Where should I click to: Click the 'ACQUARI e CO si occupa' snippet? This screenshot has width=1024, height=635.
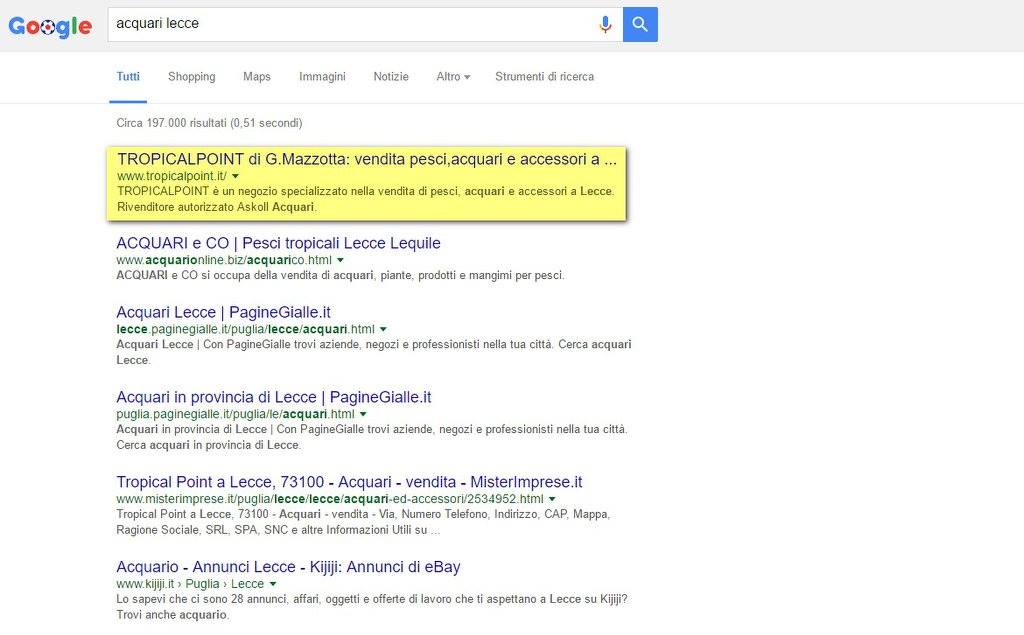pyautogui.click(x=340, y=275)
